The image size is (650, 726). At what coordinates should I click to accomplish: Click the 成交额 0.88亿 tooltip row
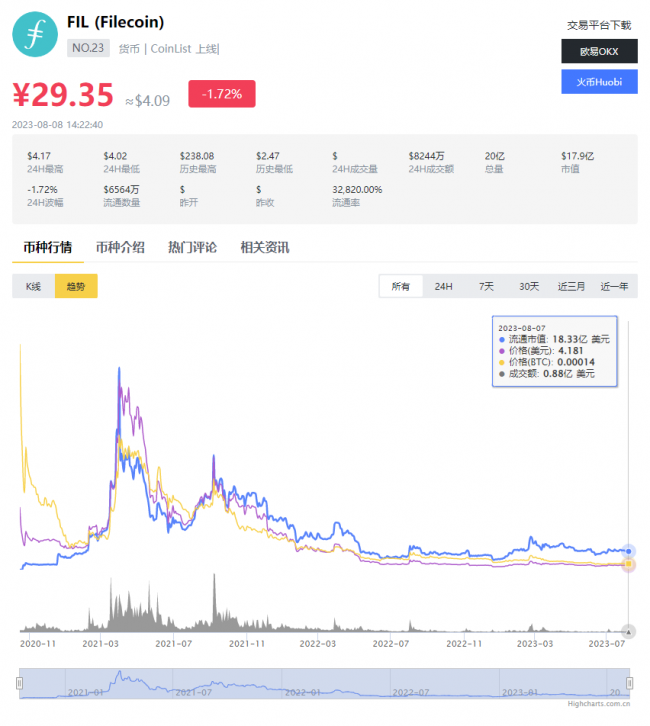(546, 374)
